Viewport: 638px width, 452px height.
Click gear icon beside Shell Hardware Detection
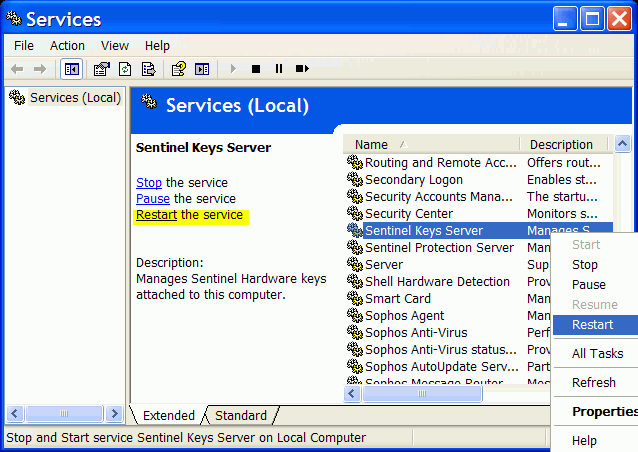(x=355, y=282)
